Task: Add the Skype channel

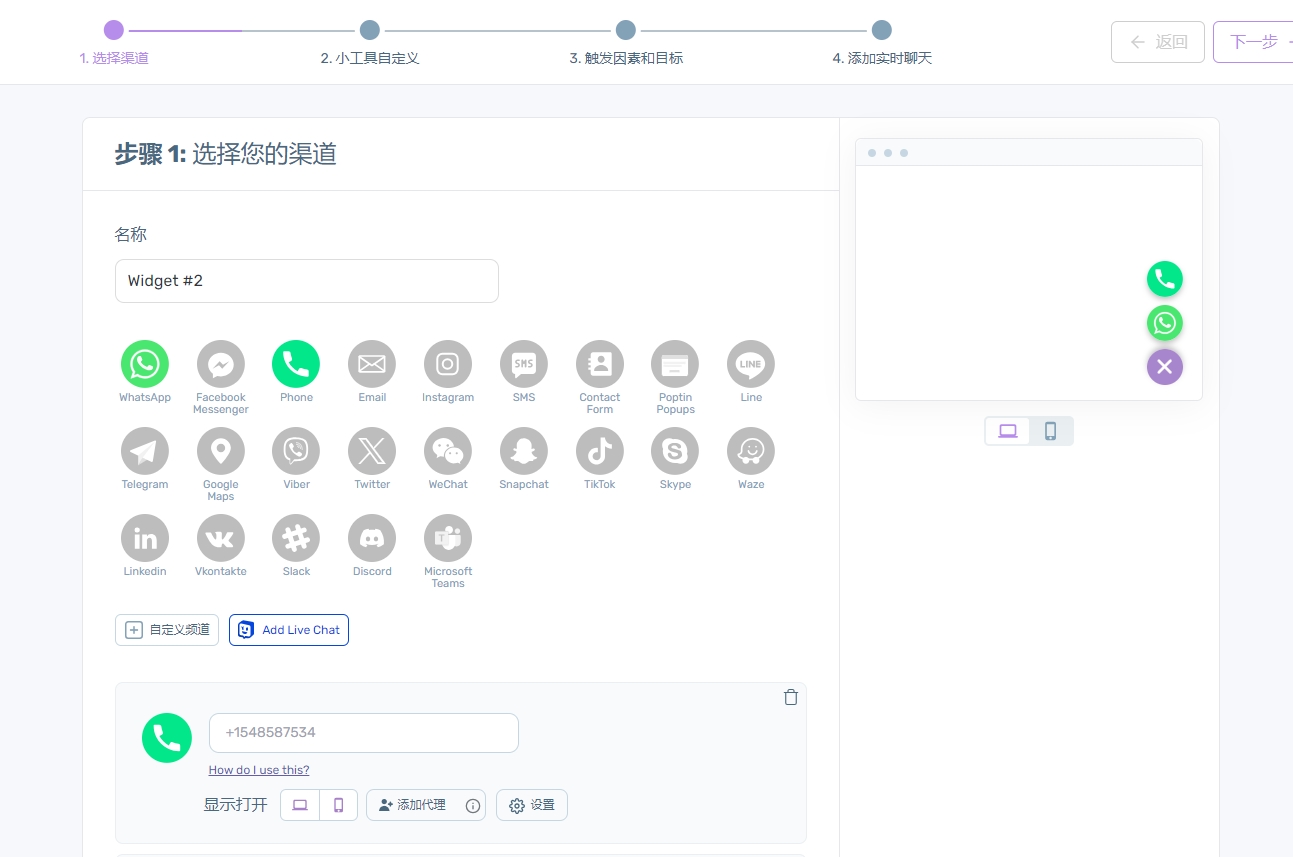Action: coord(675,451)
